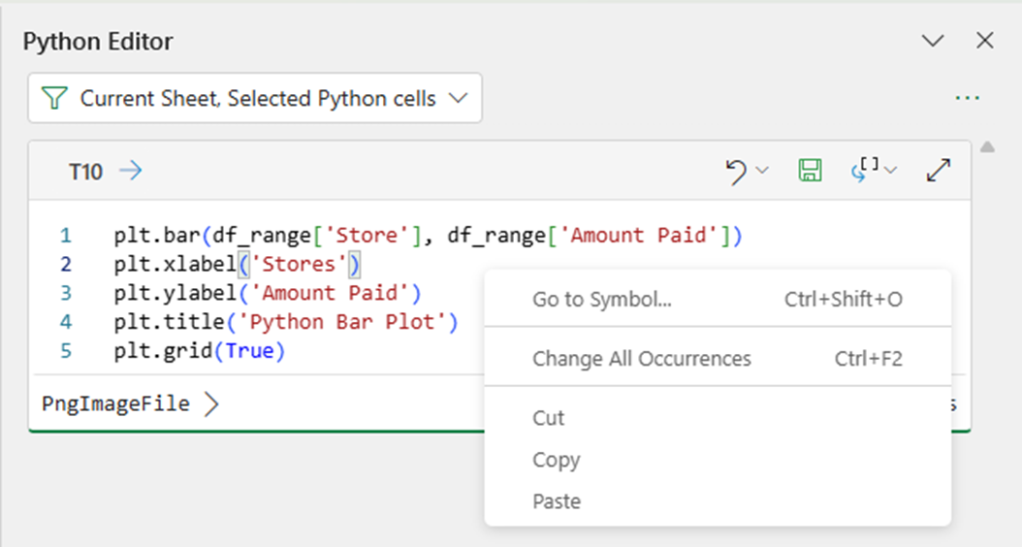Open the dropdown arrow beside the output type icon
1022x547 pixels.
tap(890, 172)
